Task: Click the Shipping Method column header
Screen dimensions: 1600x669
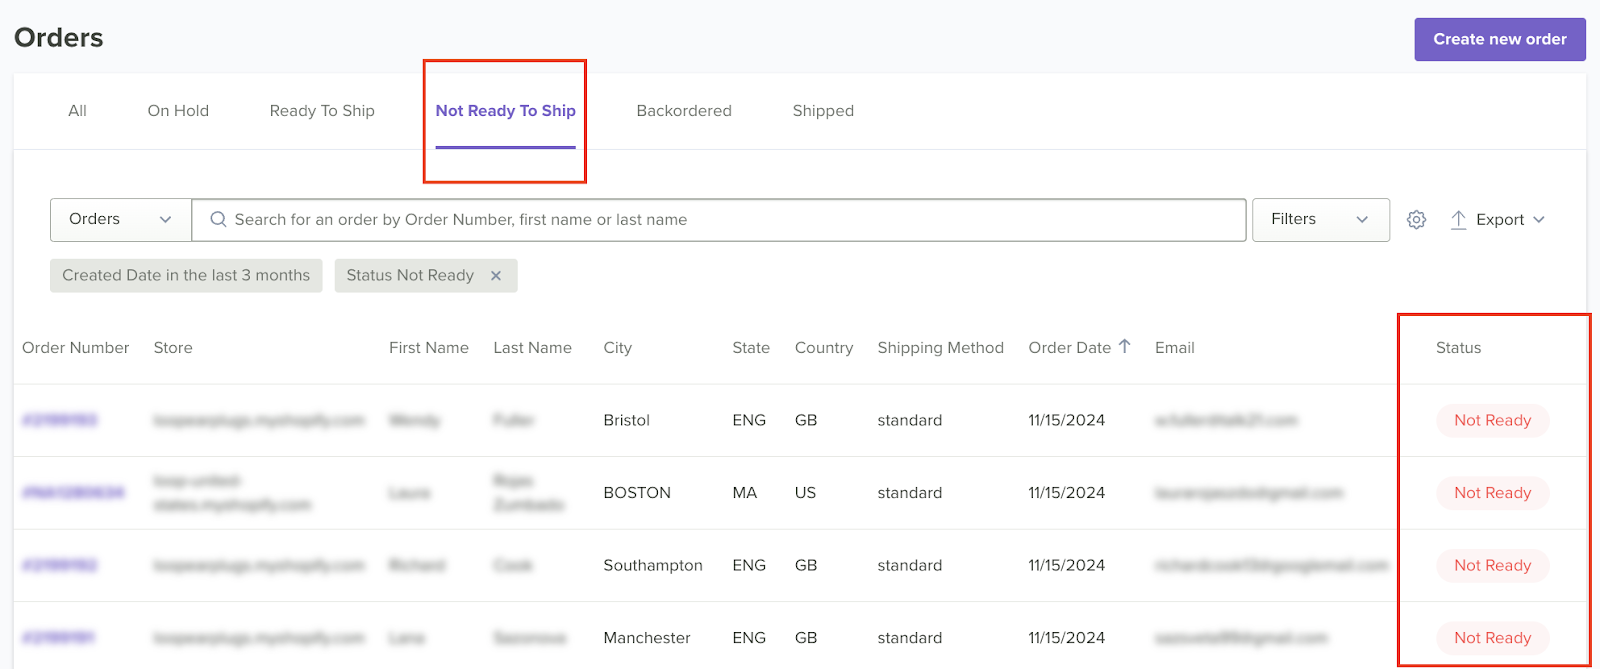Action: pos(941,348)
